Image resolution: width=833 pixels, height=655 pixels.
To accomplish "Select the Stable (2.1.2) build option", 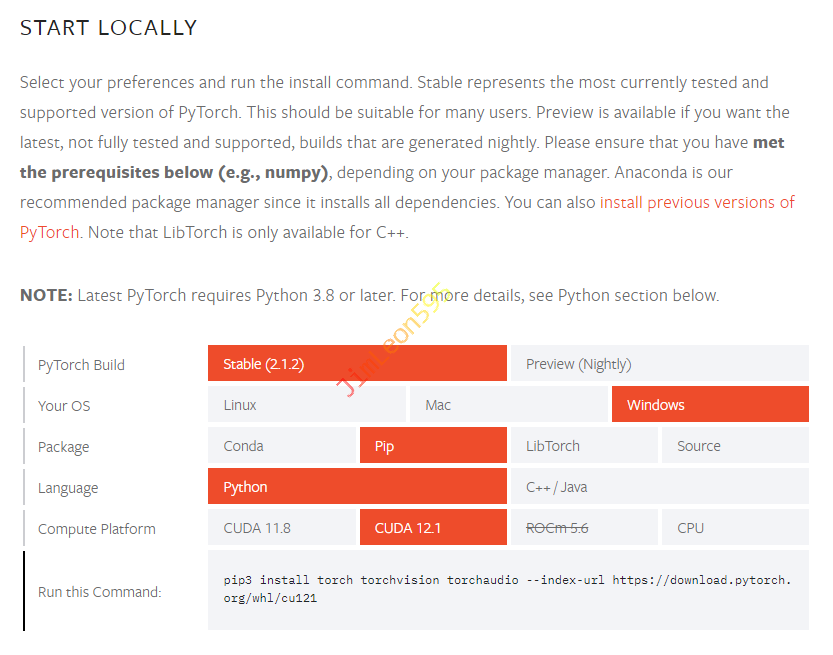I will 357,364.
